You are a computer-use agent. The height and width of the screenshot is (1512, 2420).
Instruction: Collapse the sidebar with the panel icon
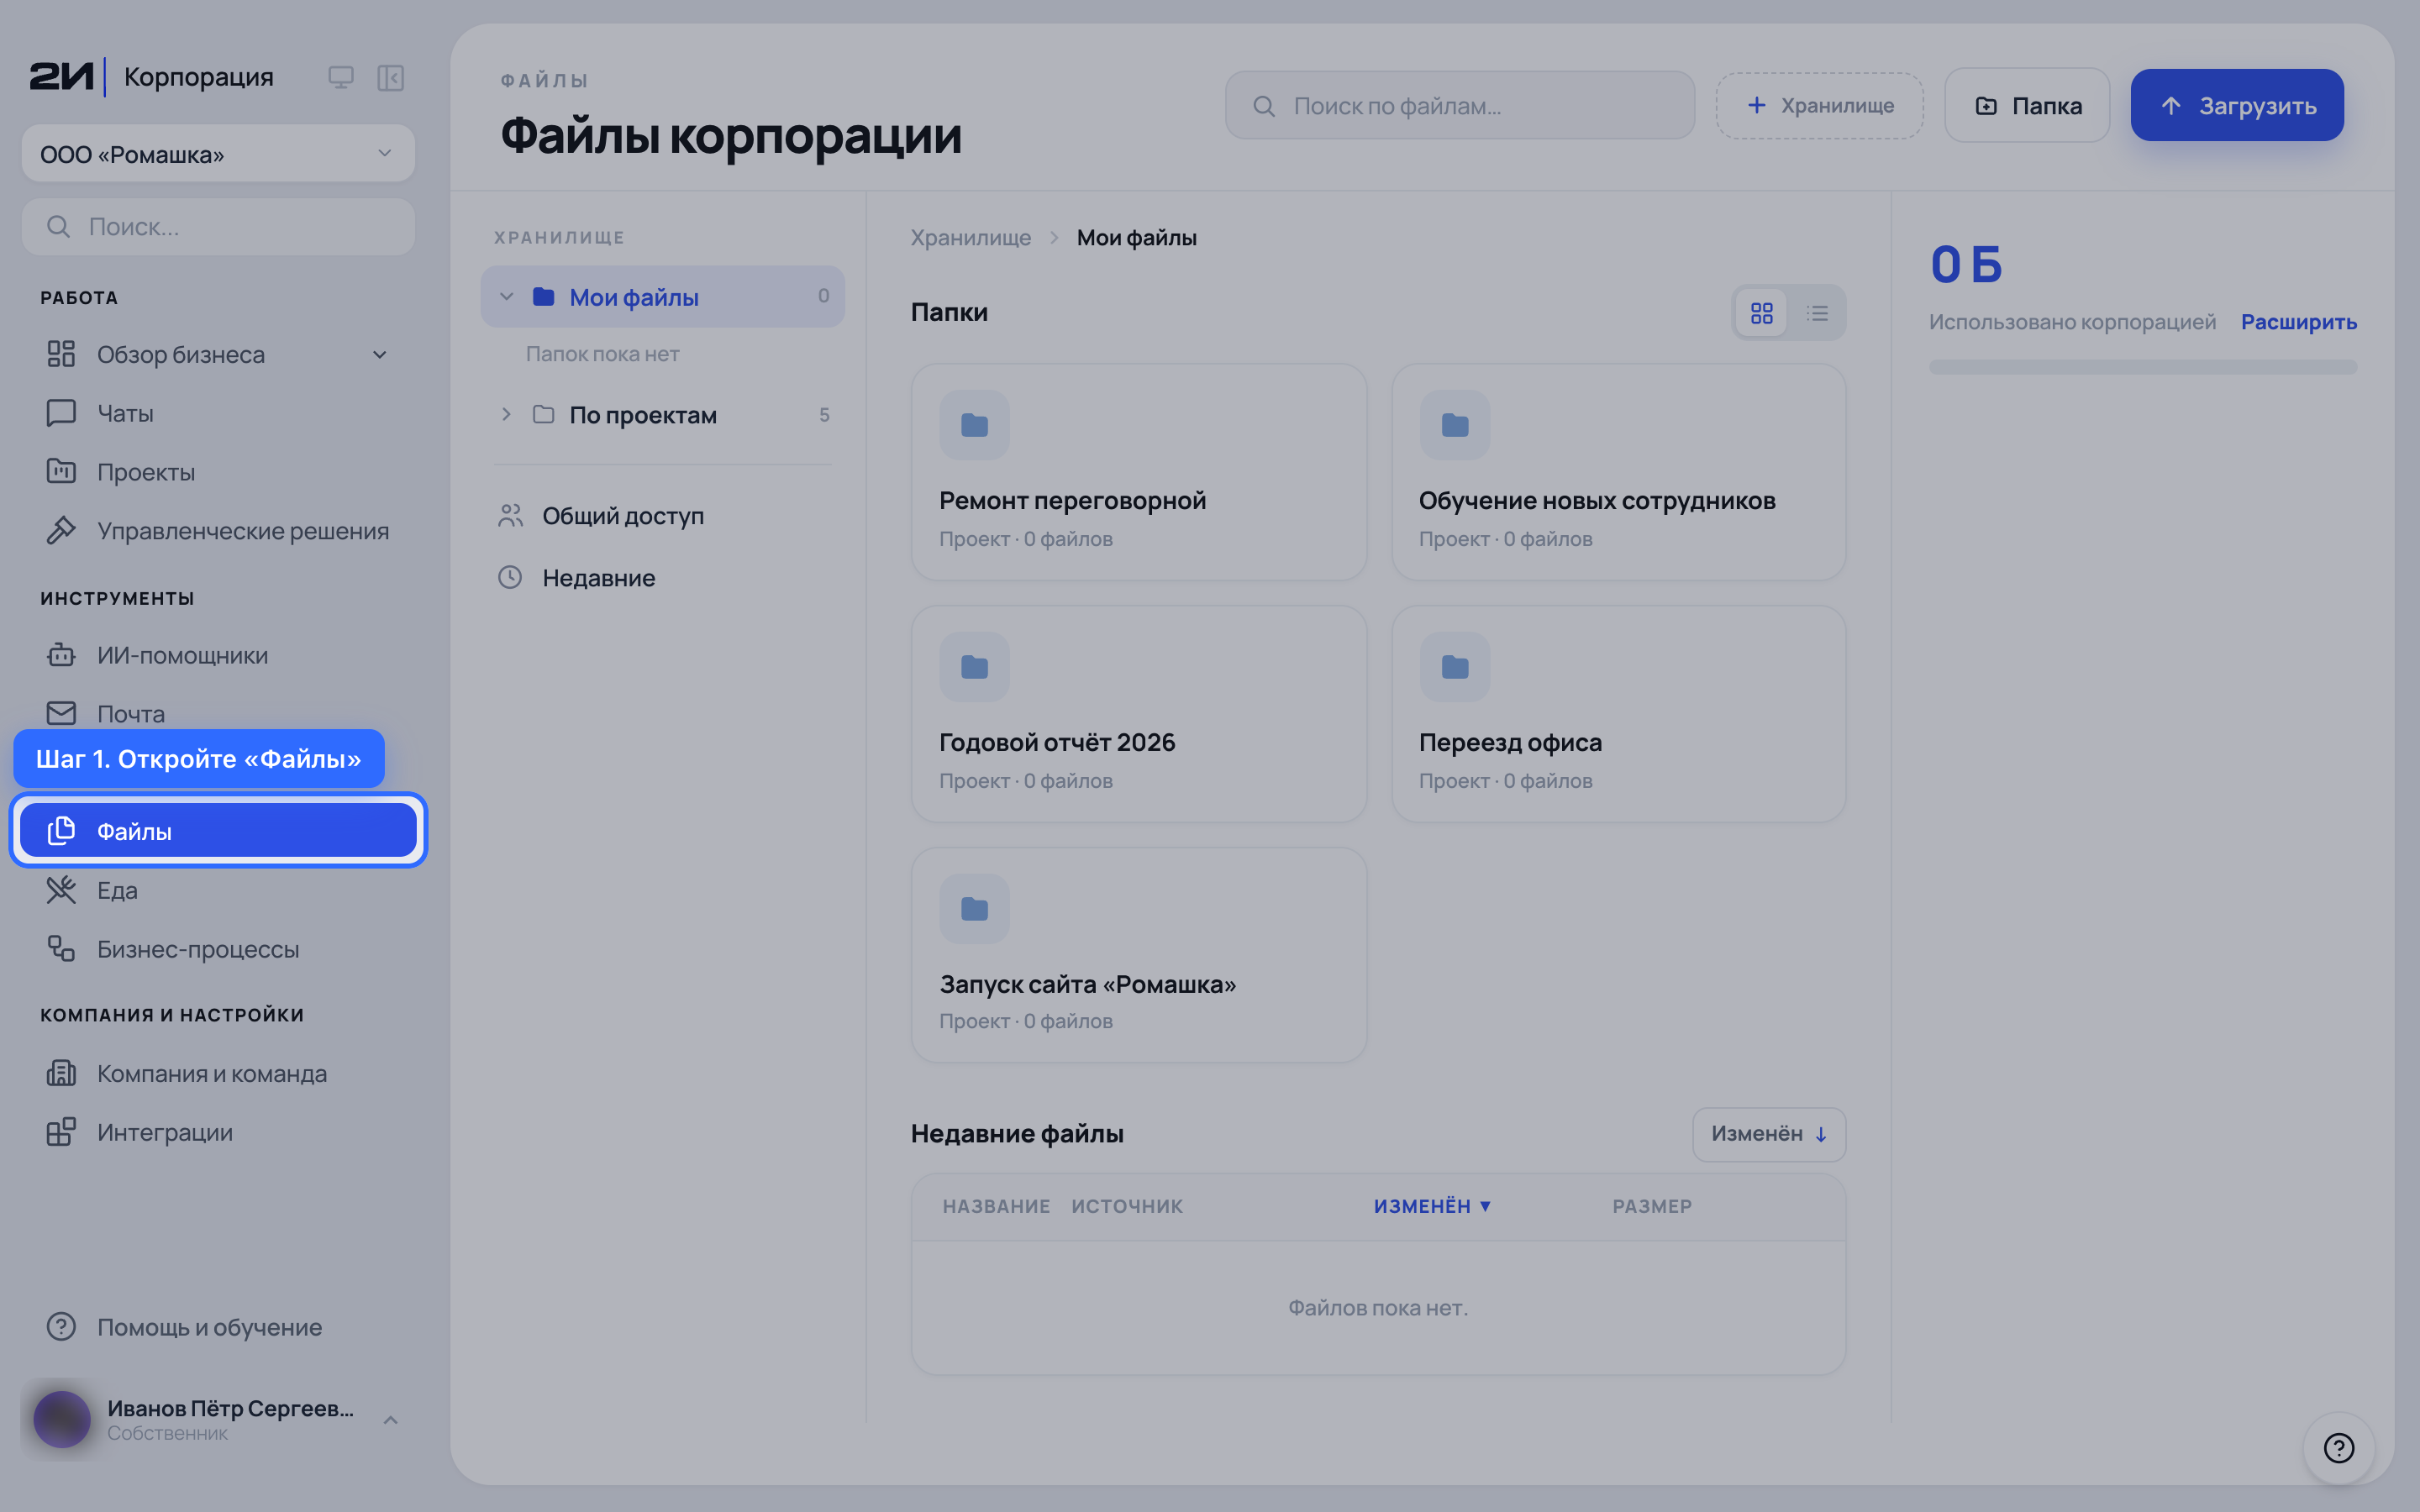coord(390,78)
